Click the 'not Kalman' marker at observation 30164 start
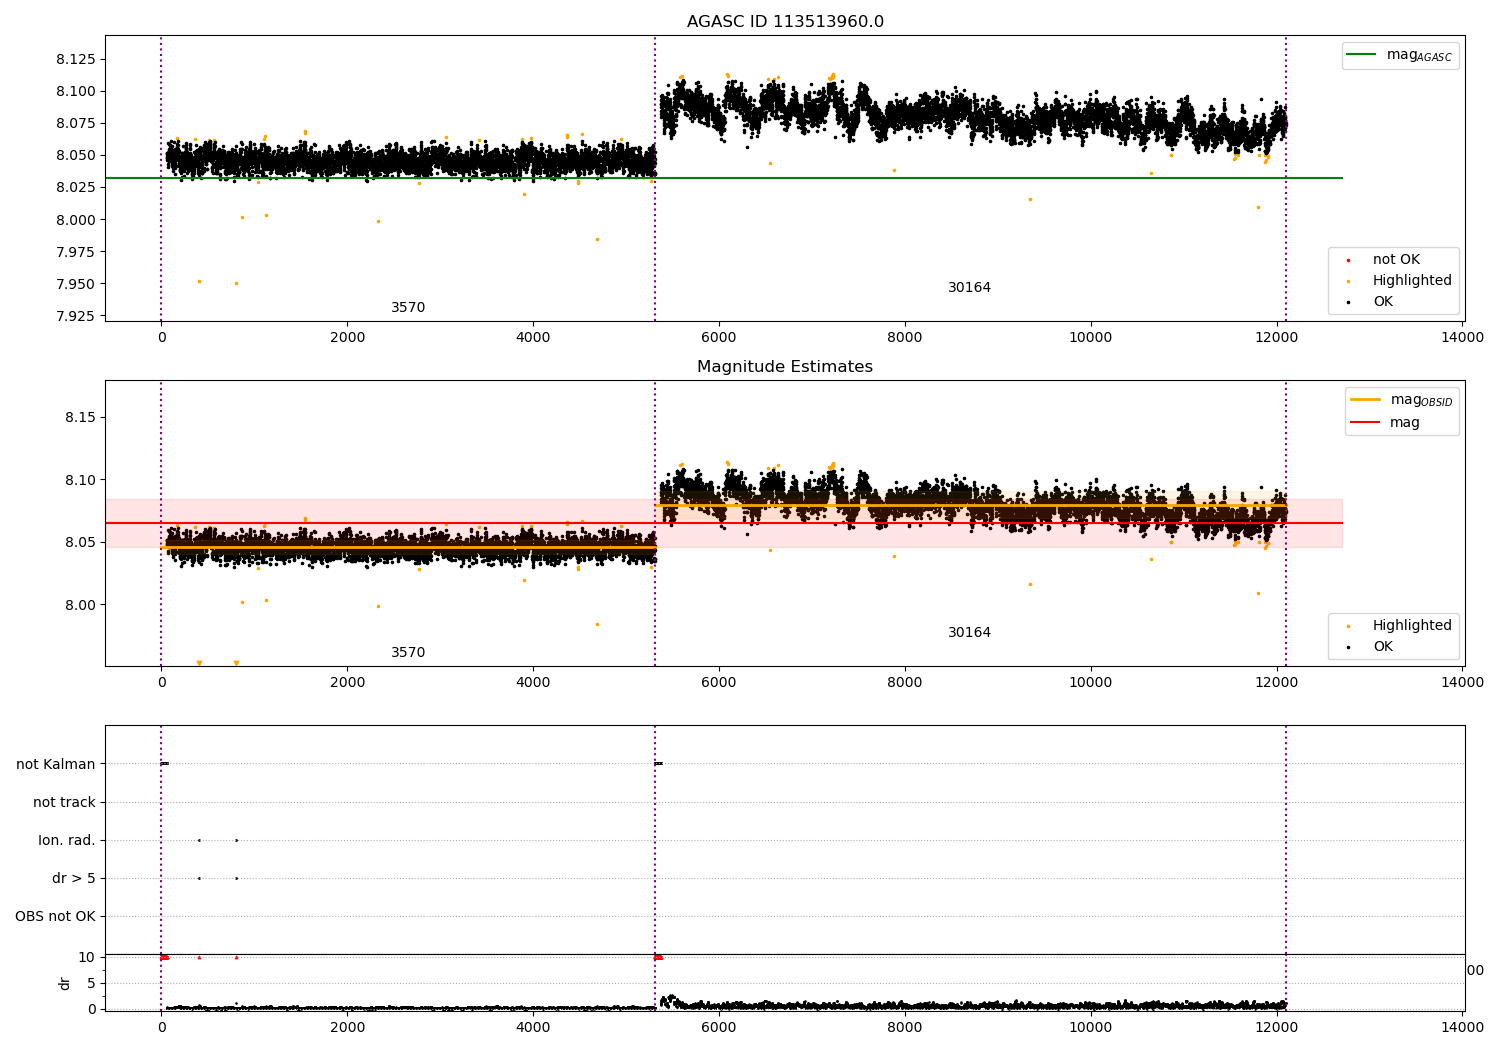The height and width of the screenshot is (1050, 1500). tap(658, 764)
